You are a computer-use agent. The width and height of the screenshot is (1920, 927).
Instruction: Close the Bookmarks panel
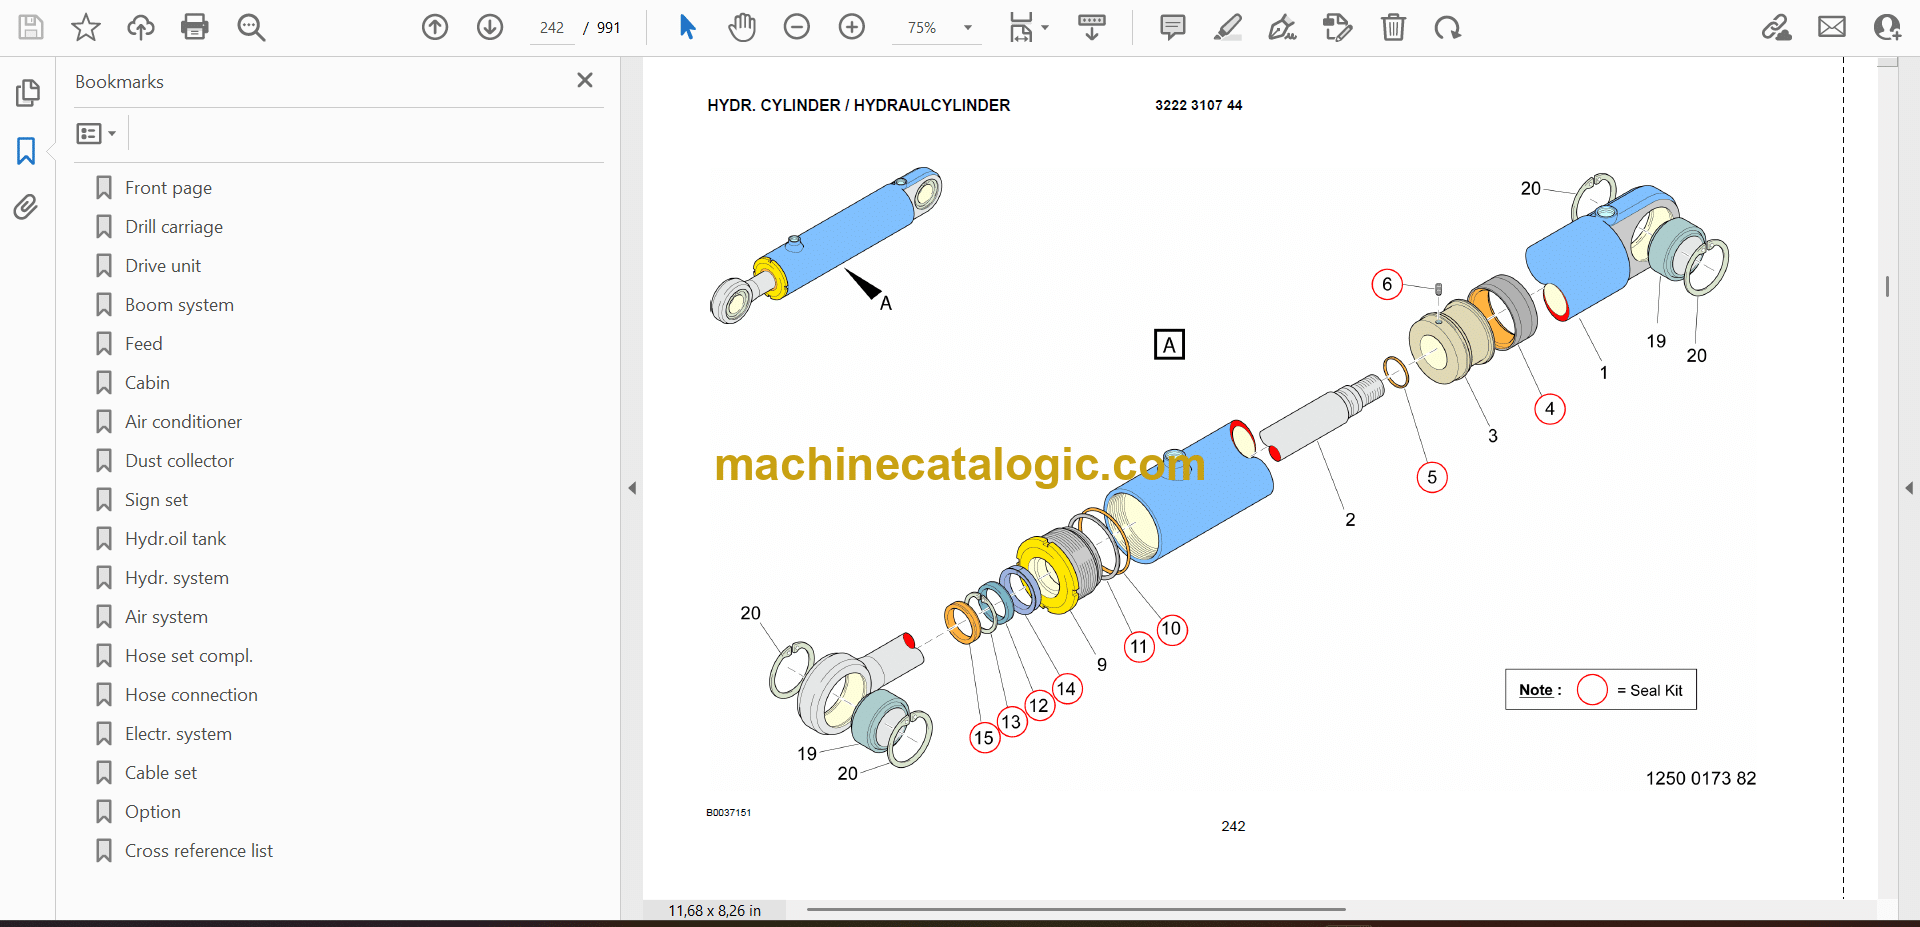(585, 80)
